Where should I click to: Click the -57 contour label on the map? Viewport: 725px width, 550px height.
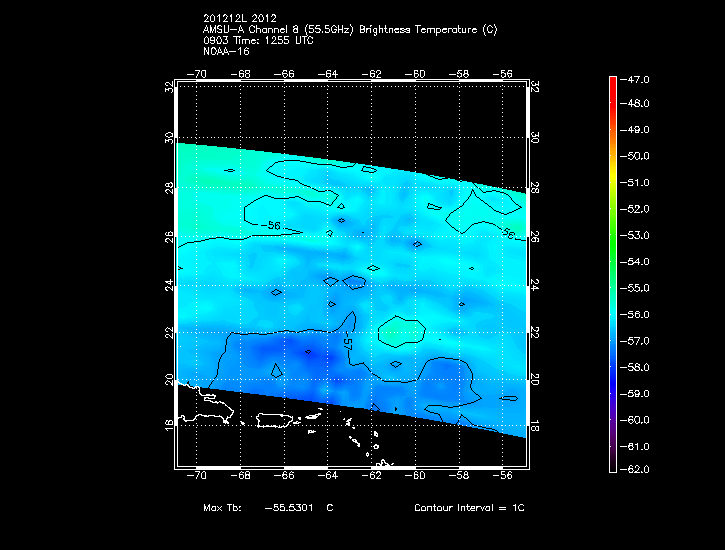(348, 343)
